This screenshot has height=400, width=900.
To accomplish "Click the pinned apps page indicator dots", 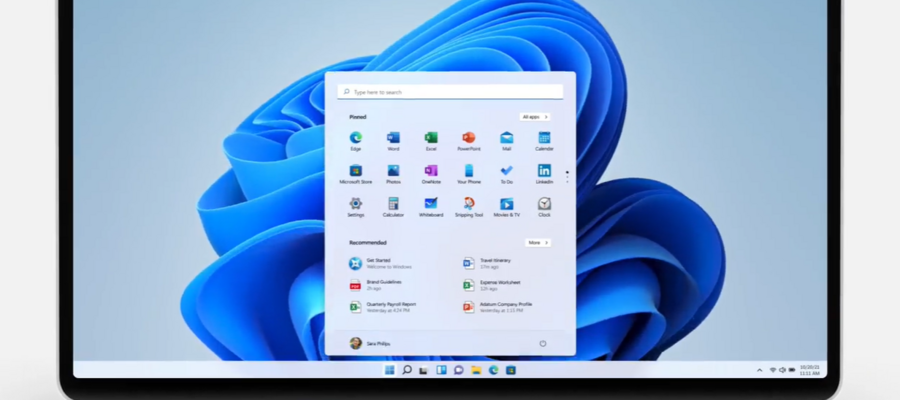I will (x=567, y=176).
